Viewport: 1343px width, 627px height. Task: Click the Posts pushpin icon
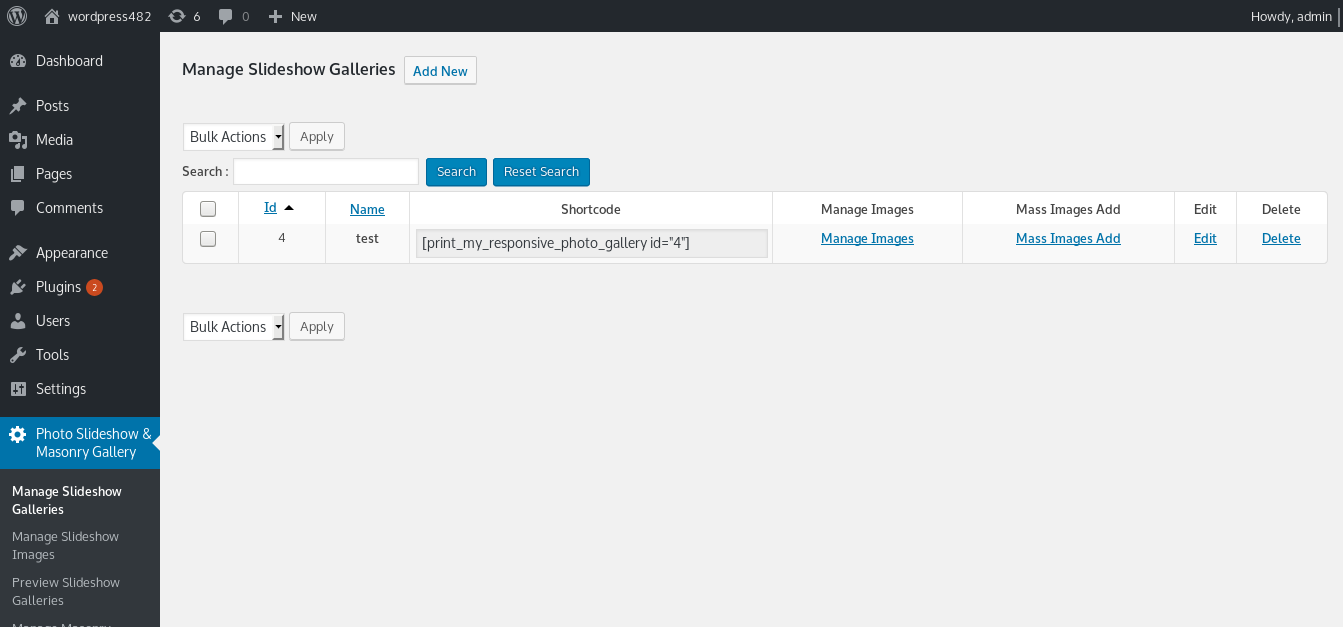(18, 106)
